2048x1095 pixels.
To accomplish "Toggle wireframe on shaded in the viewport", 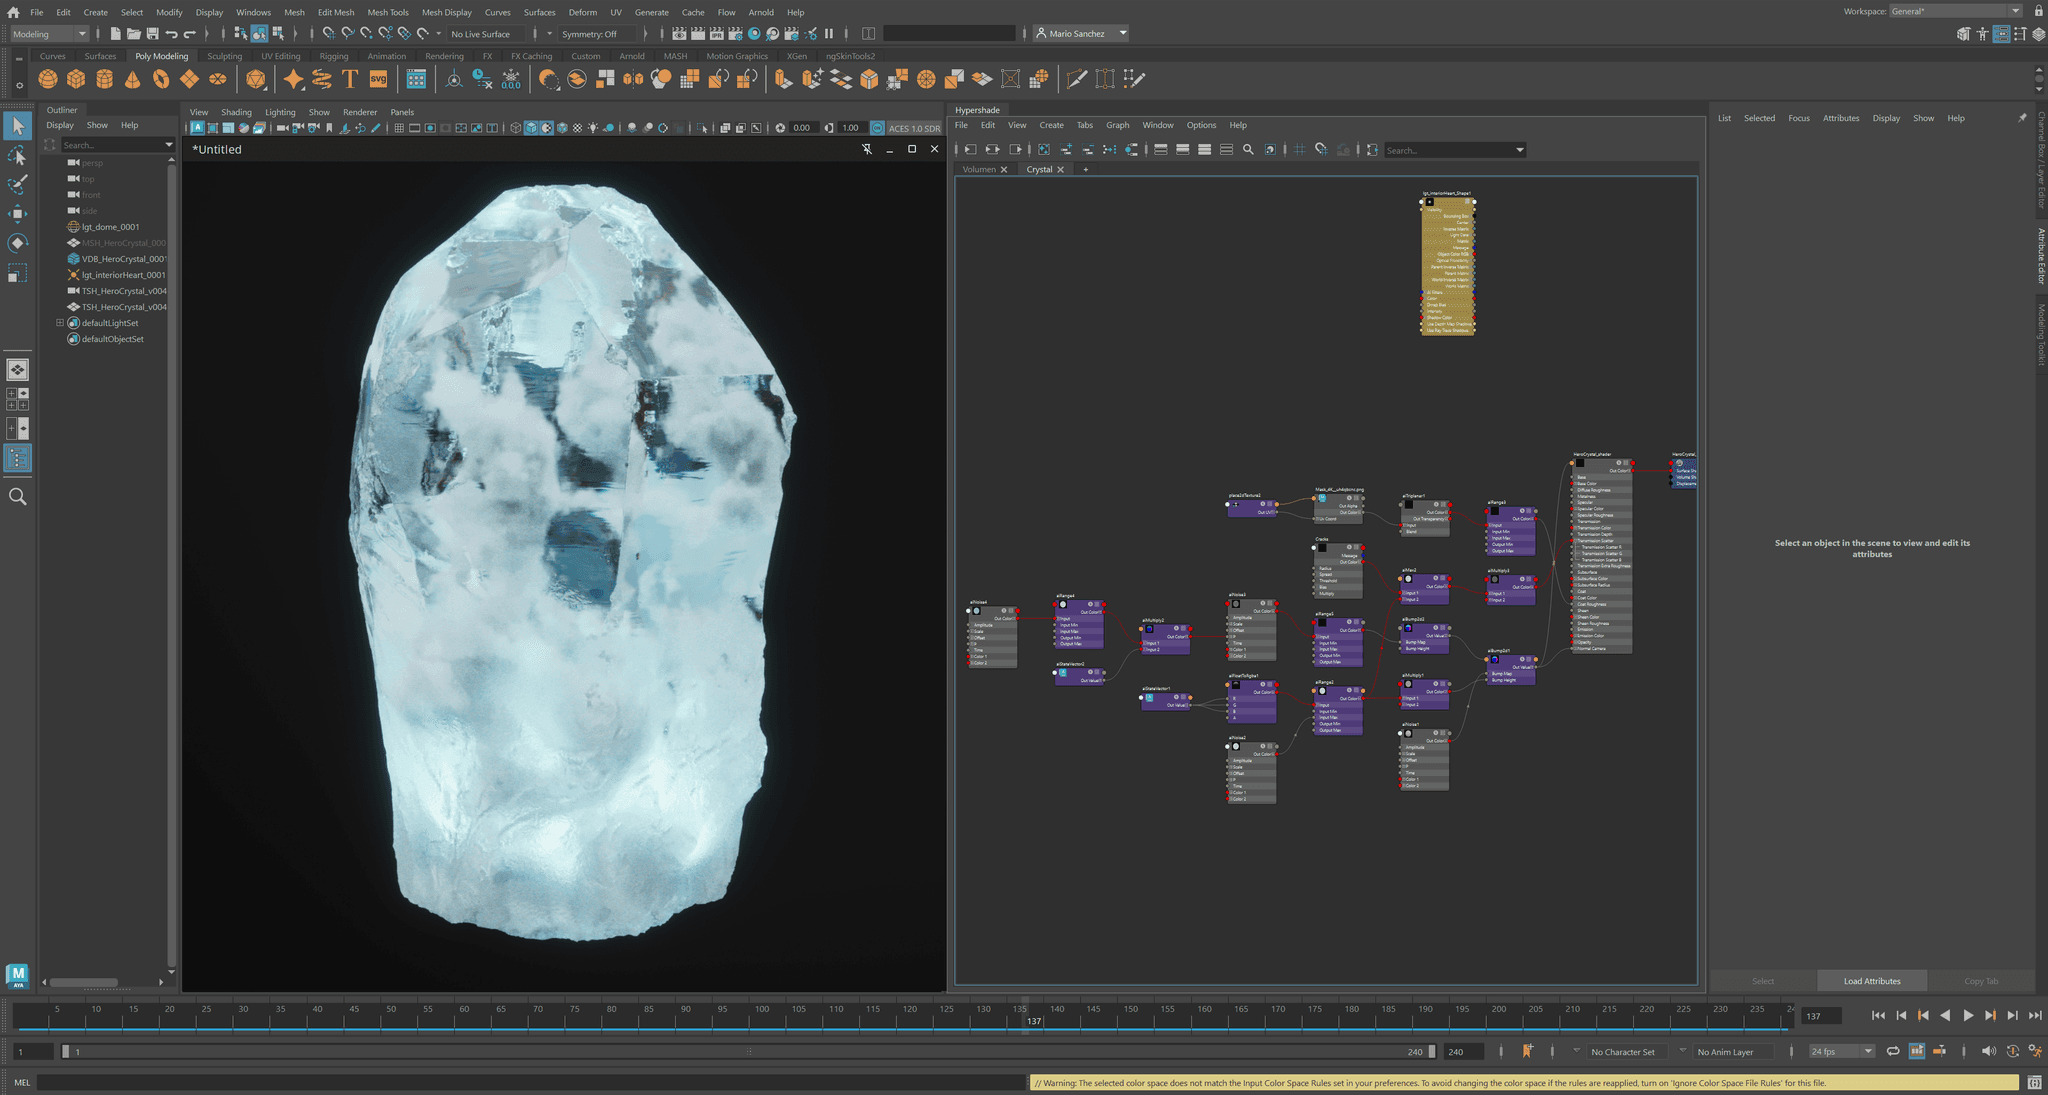I will click(x=562, y=128).
